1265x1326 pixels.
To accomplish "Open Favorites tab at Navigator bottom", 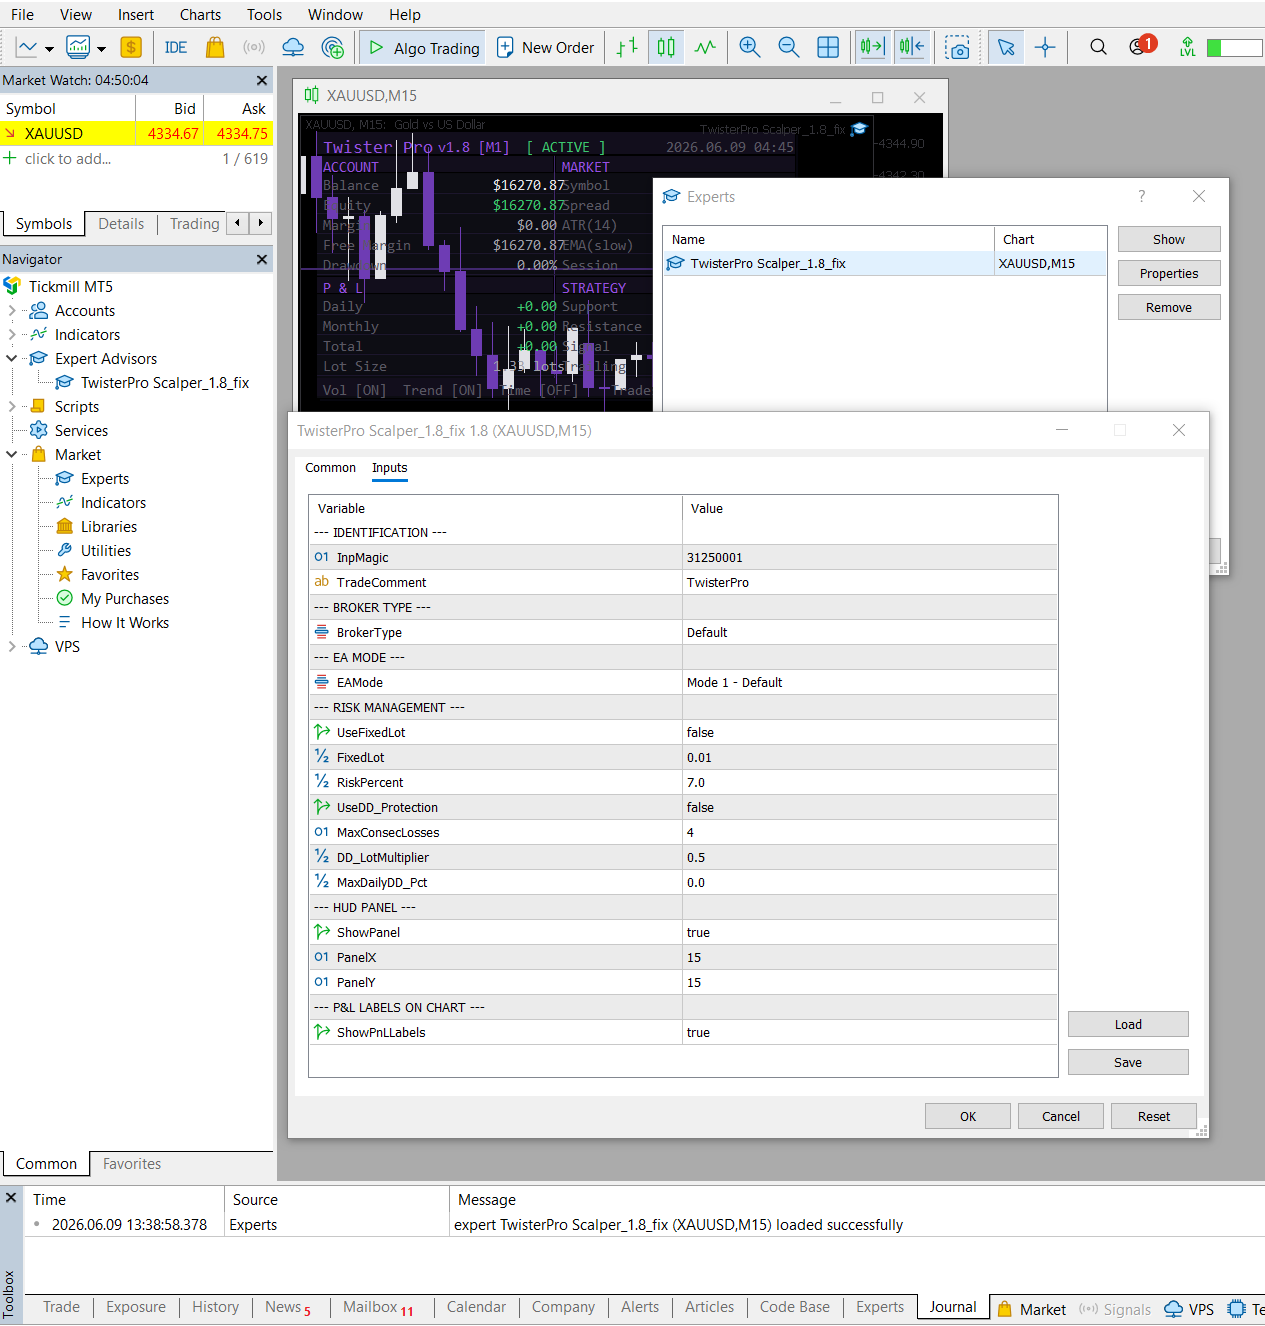I will [132, 1164].
